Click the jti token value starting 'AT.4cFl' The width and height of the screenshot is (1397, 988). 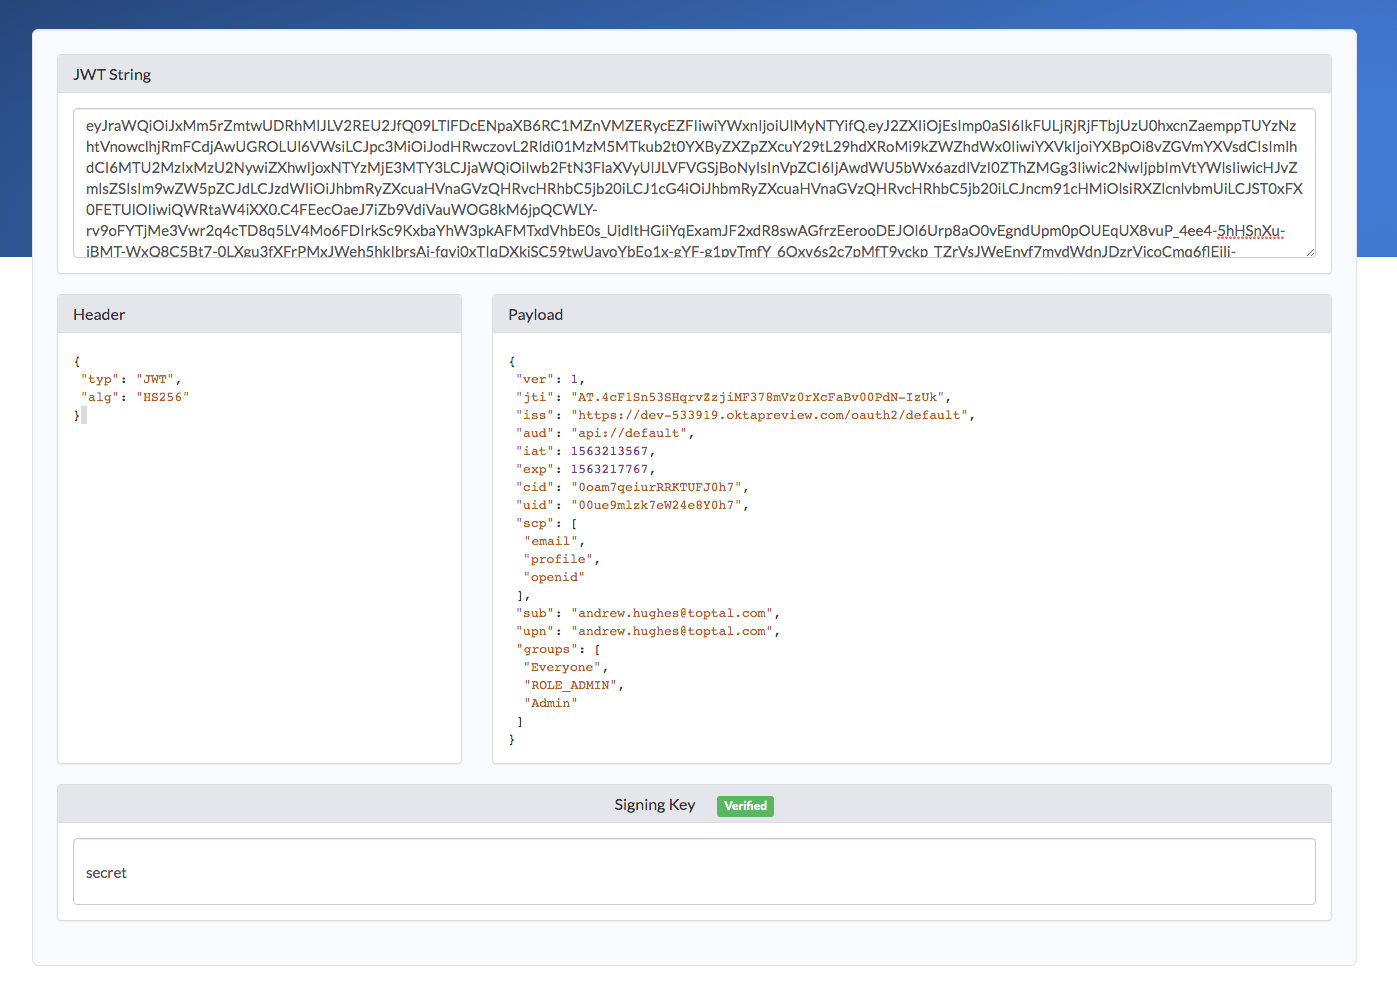tap(758, 397)
